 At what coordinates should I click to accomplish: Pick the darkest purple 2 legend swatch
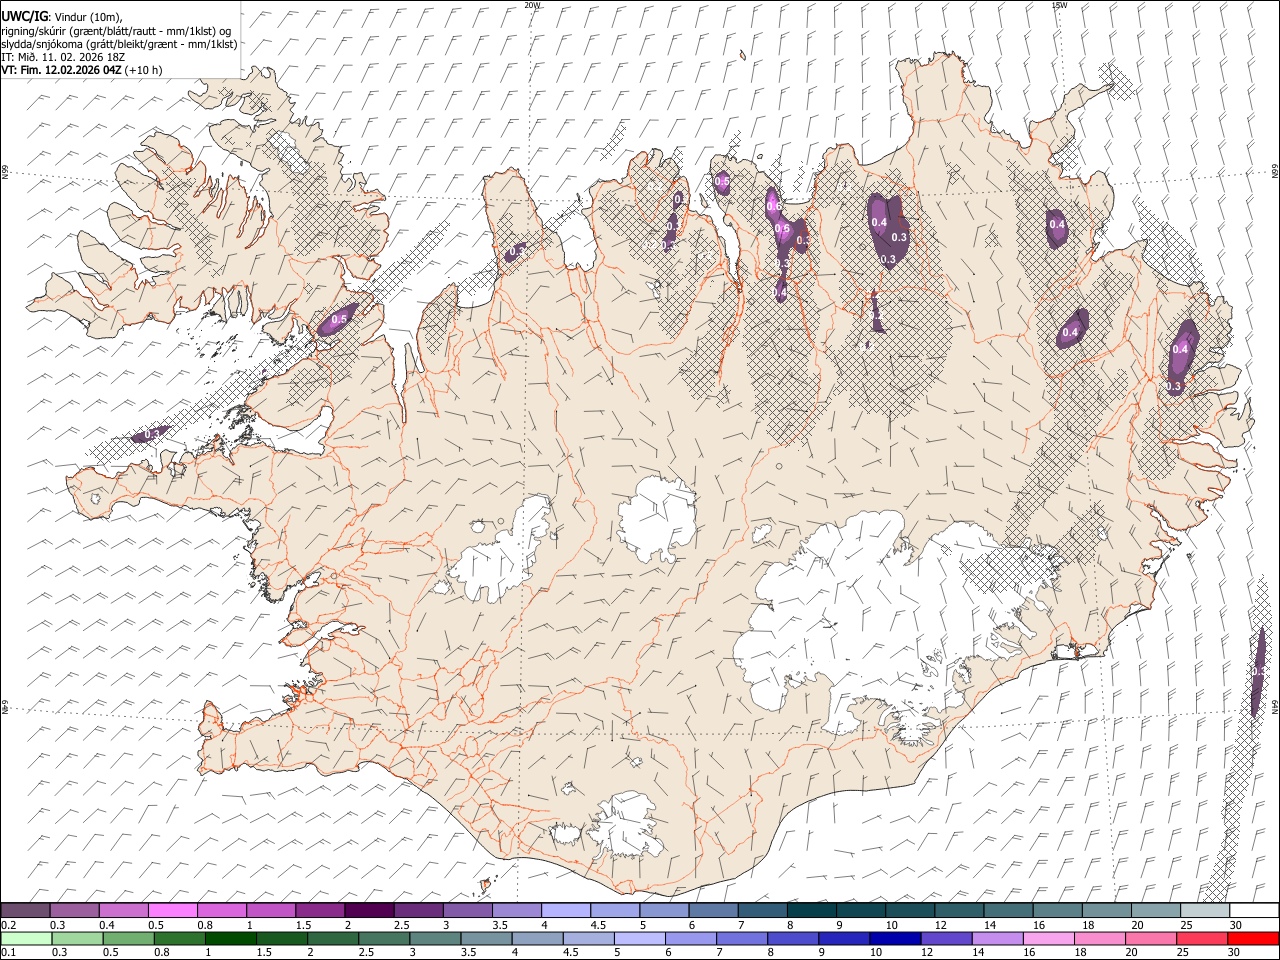(369, 911)
